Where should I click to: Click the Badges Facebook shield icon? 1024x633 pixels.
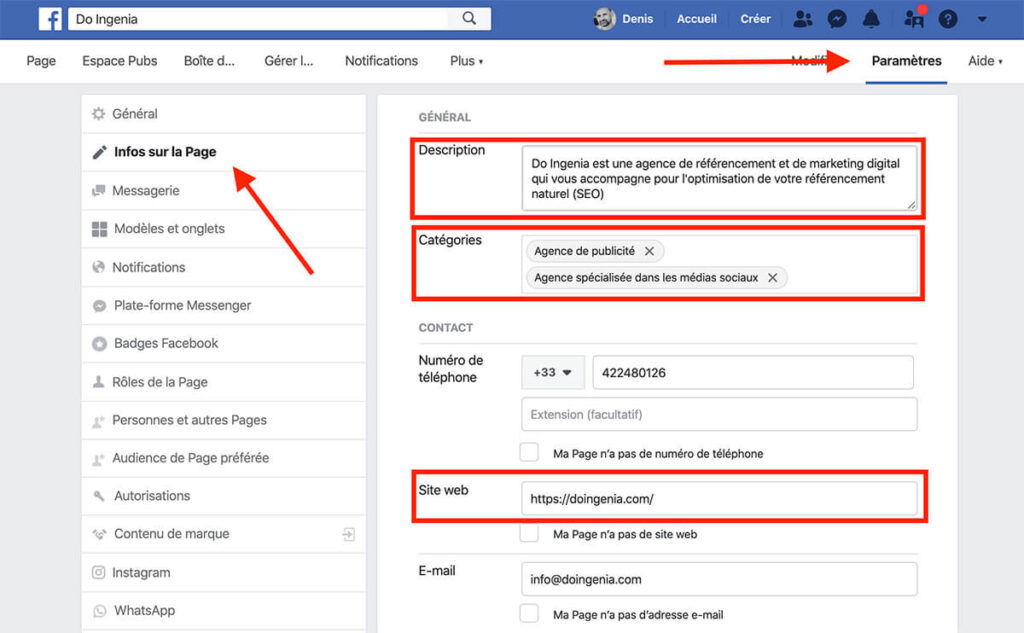(x=98, y=343)
